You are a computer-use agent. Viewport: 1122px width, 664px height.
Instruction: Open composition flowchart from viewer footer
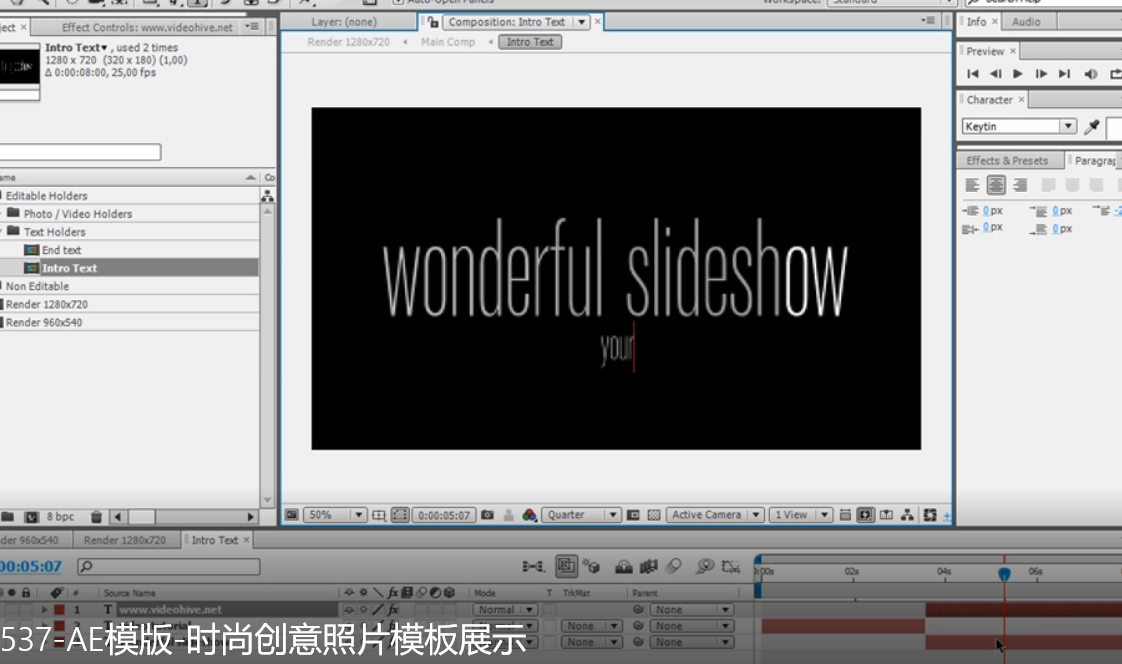click(907, 515)
